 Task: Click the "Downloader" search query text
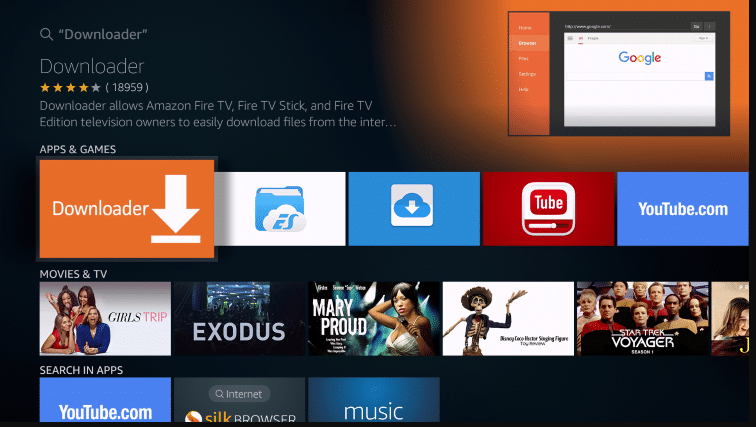[102, 35]
